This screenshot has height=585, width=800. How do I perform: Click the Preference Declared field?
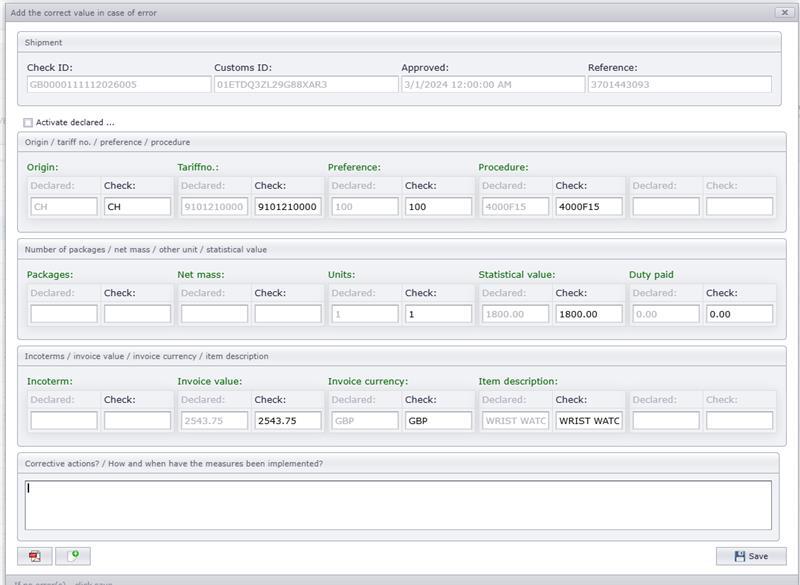click(x=365, y=207)
